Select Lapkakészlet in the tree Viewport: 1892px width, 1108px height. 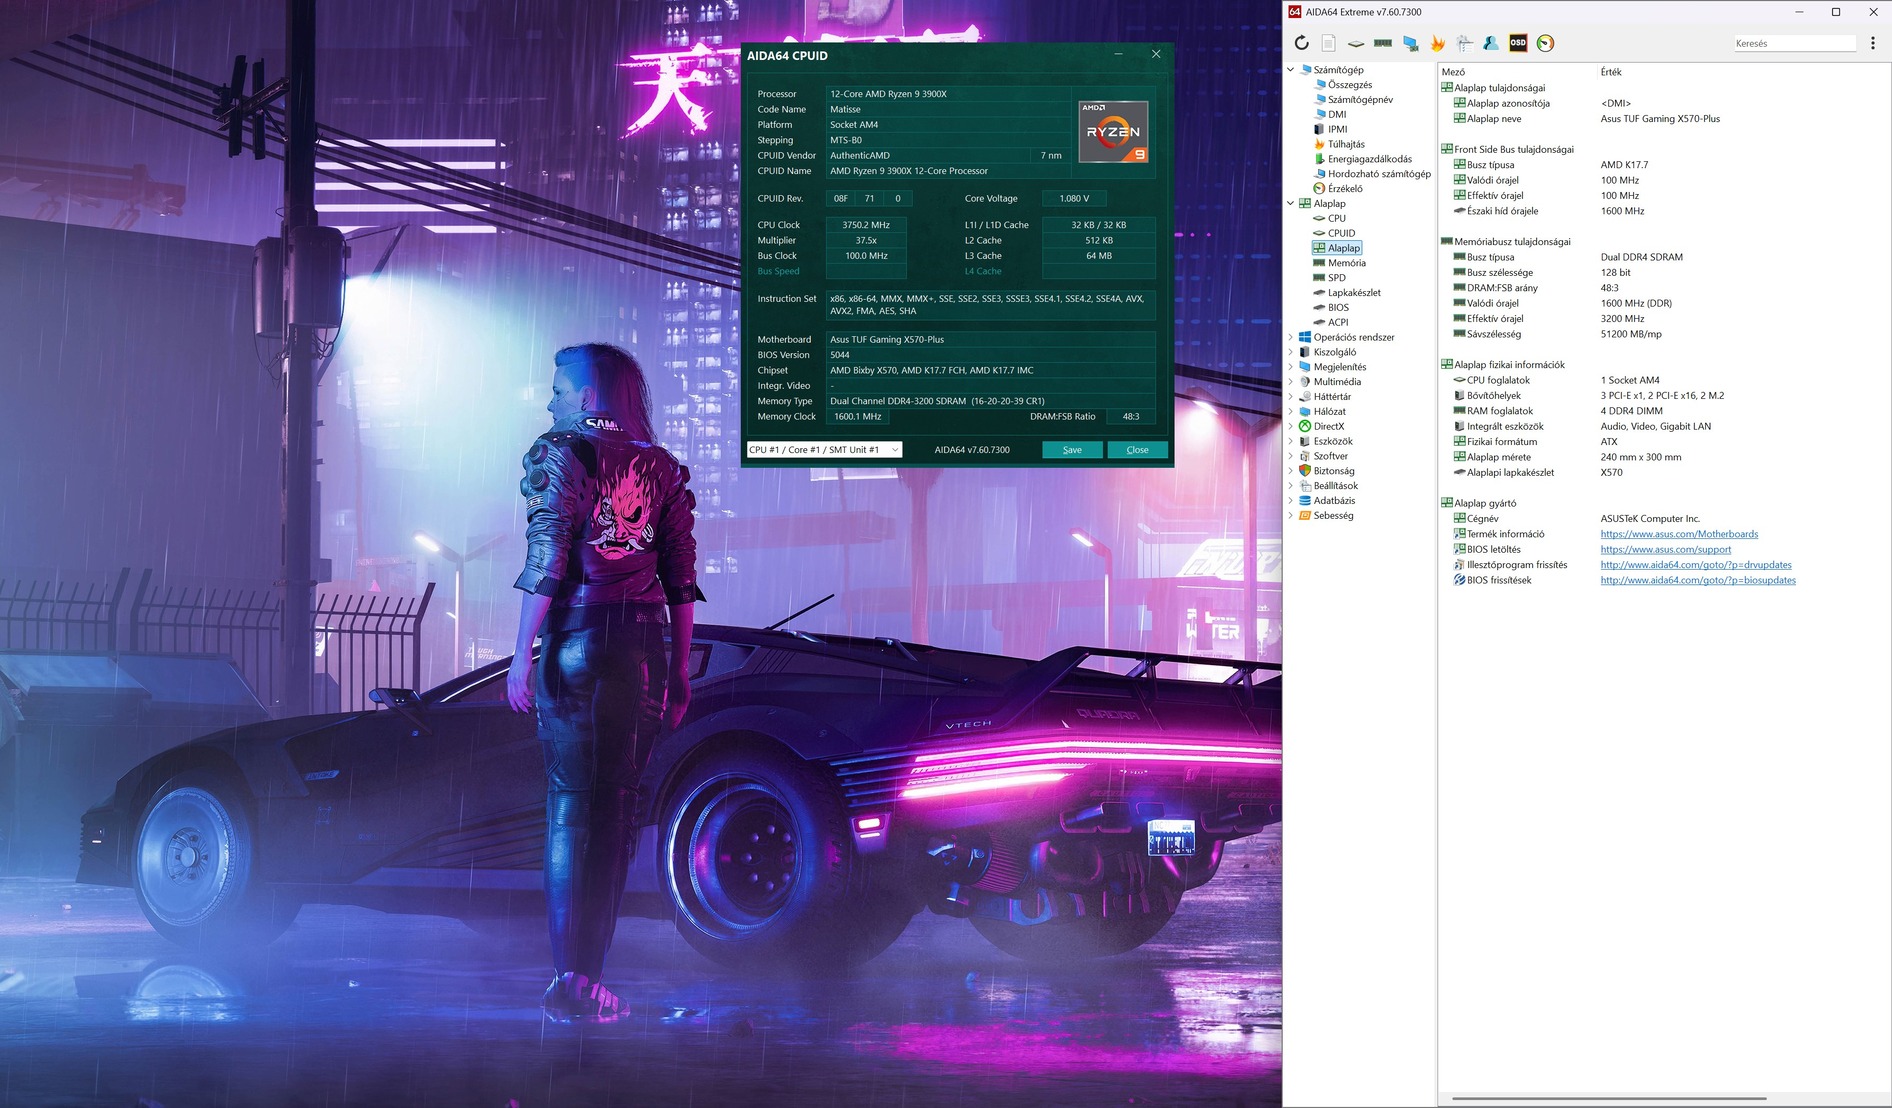[1354, 293]
